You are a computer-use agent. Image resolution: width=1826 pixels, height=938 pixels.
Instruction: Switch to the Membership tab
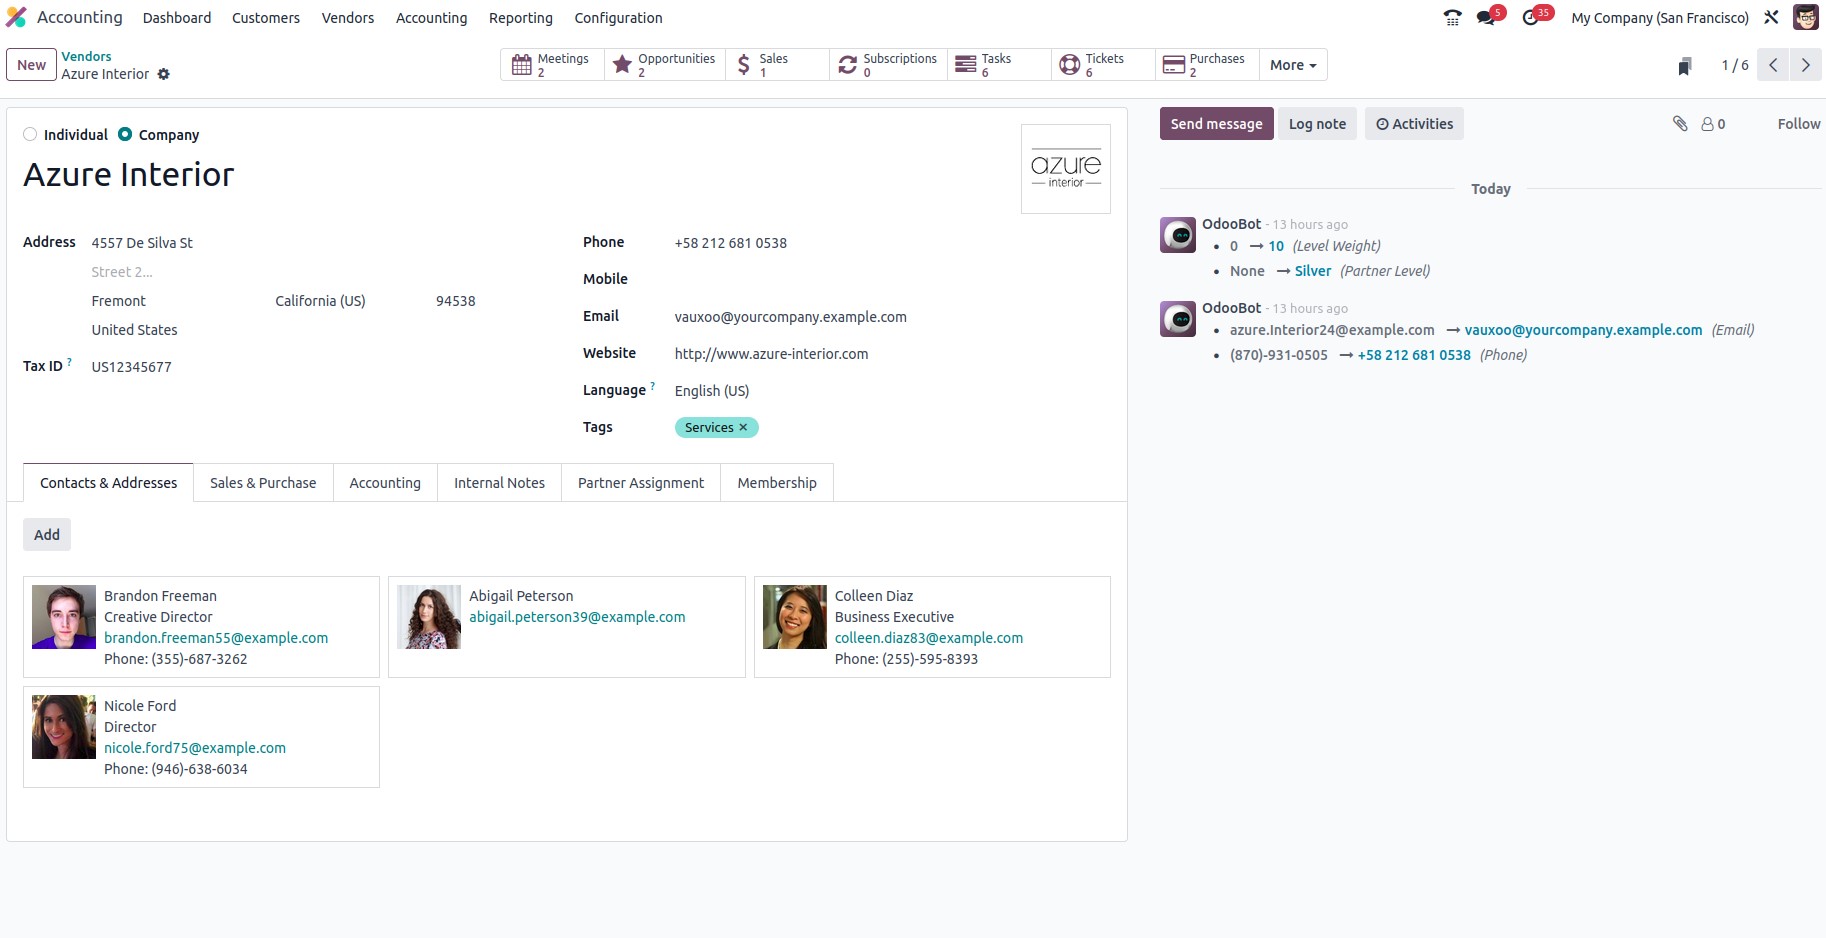point(777,483)
